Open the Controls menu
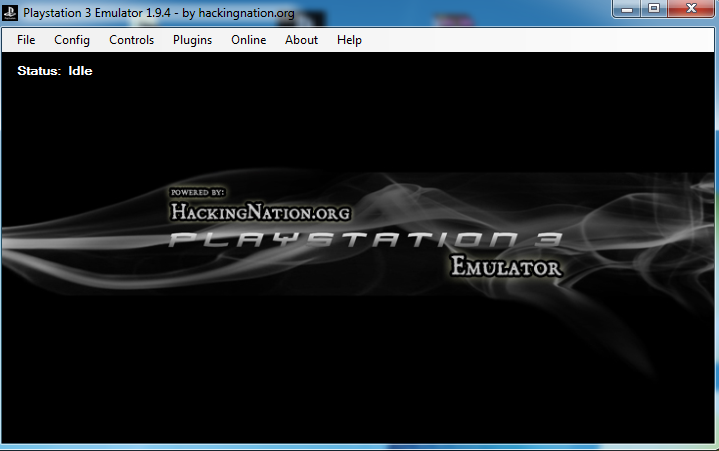 tap(132, 40)
